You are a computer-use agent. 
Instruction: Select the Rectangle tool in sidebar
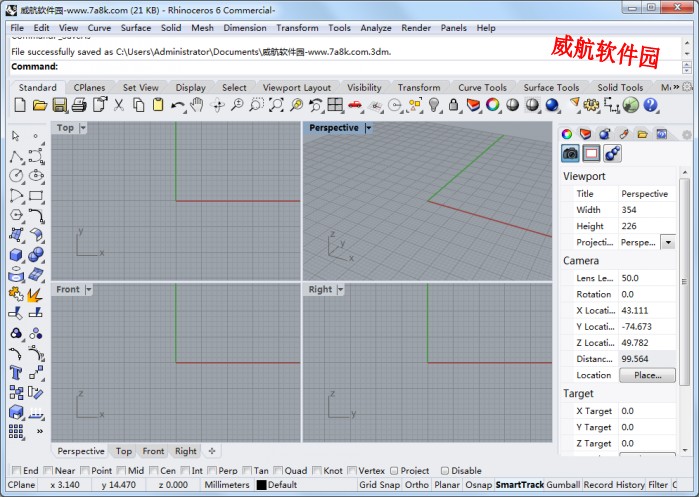[x=36, y=195]
